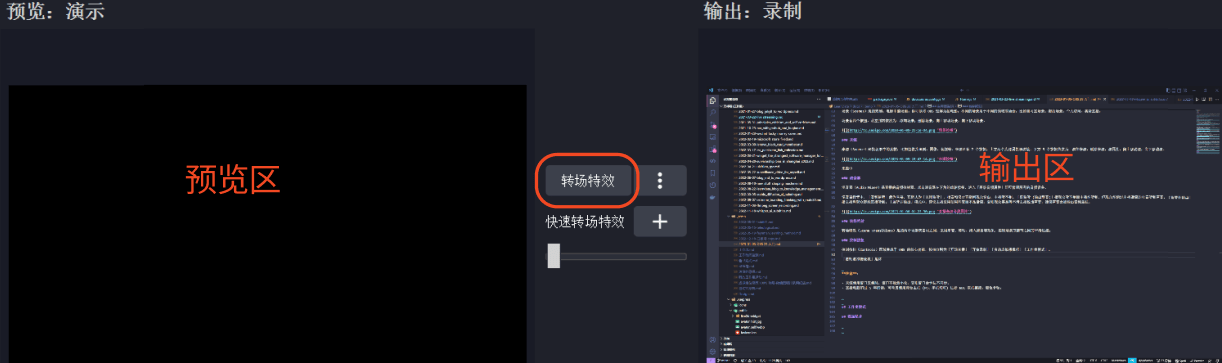The height and width of the screenshot is (363, 1222).
Task: Add a quick transition with the plus button
Action: pyautogui.click(x=660, y=221)
